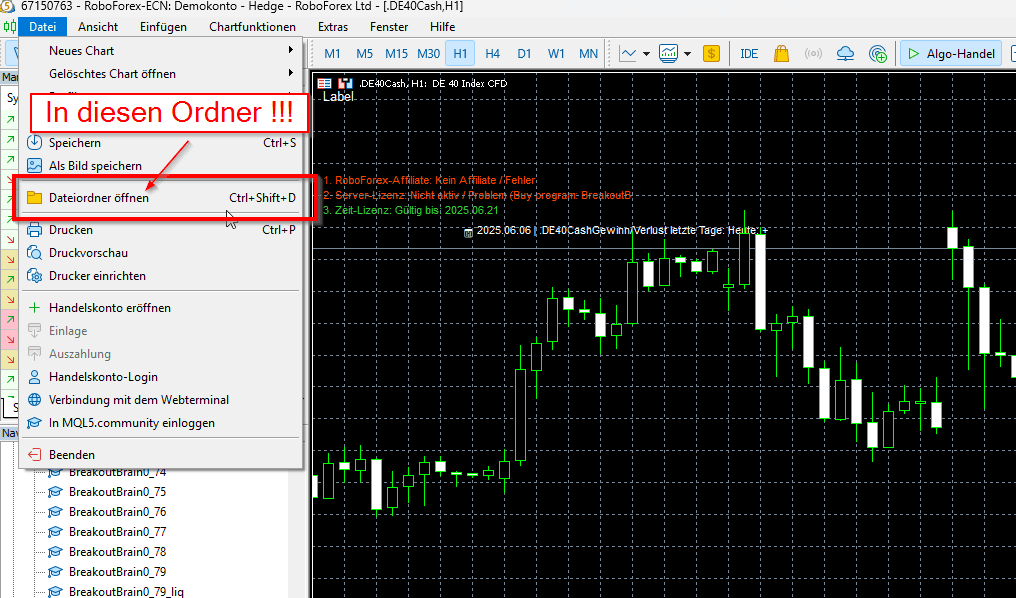
Task: Open the signals broadcast icon in toolbar
Action: (813, 54)
